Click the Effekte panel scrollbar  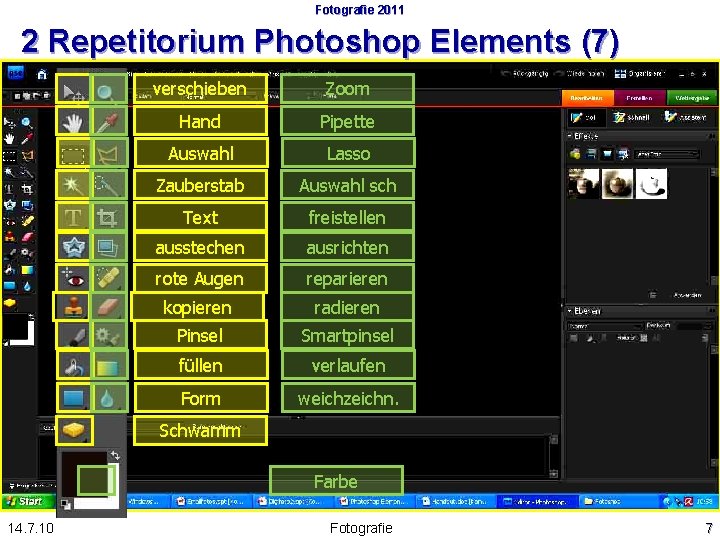point(714,225)
